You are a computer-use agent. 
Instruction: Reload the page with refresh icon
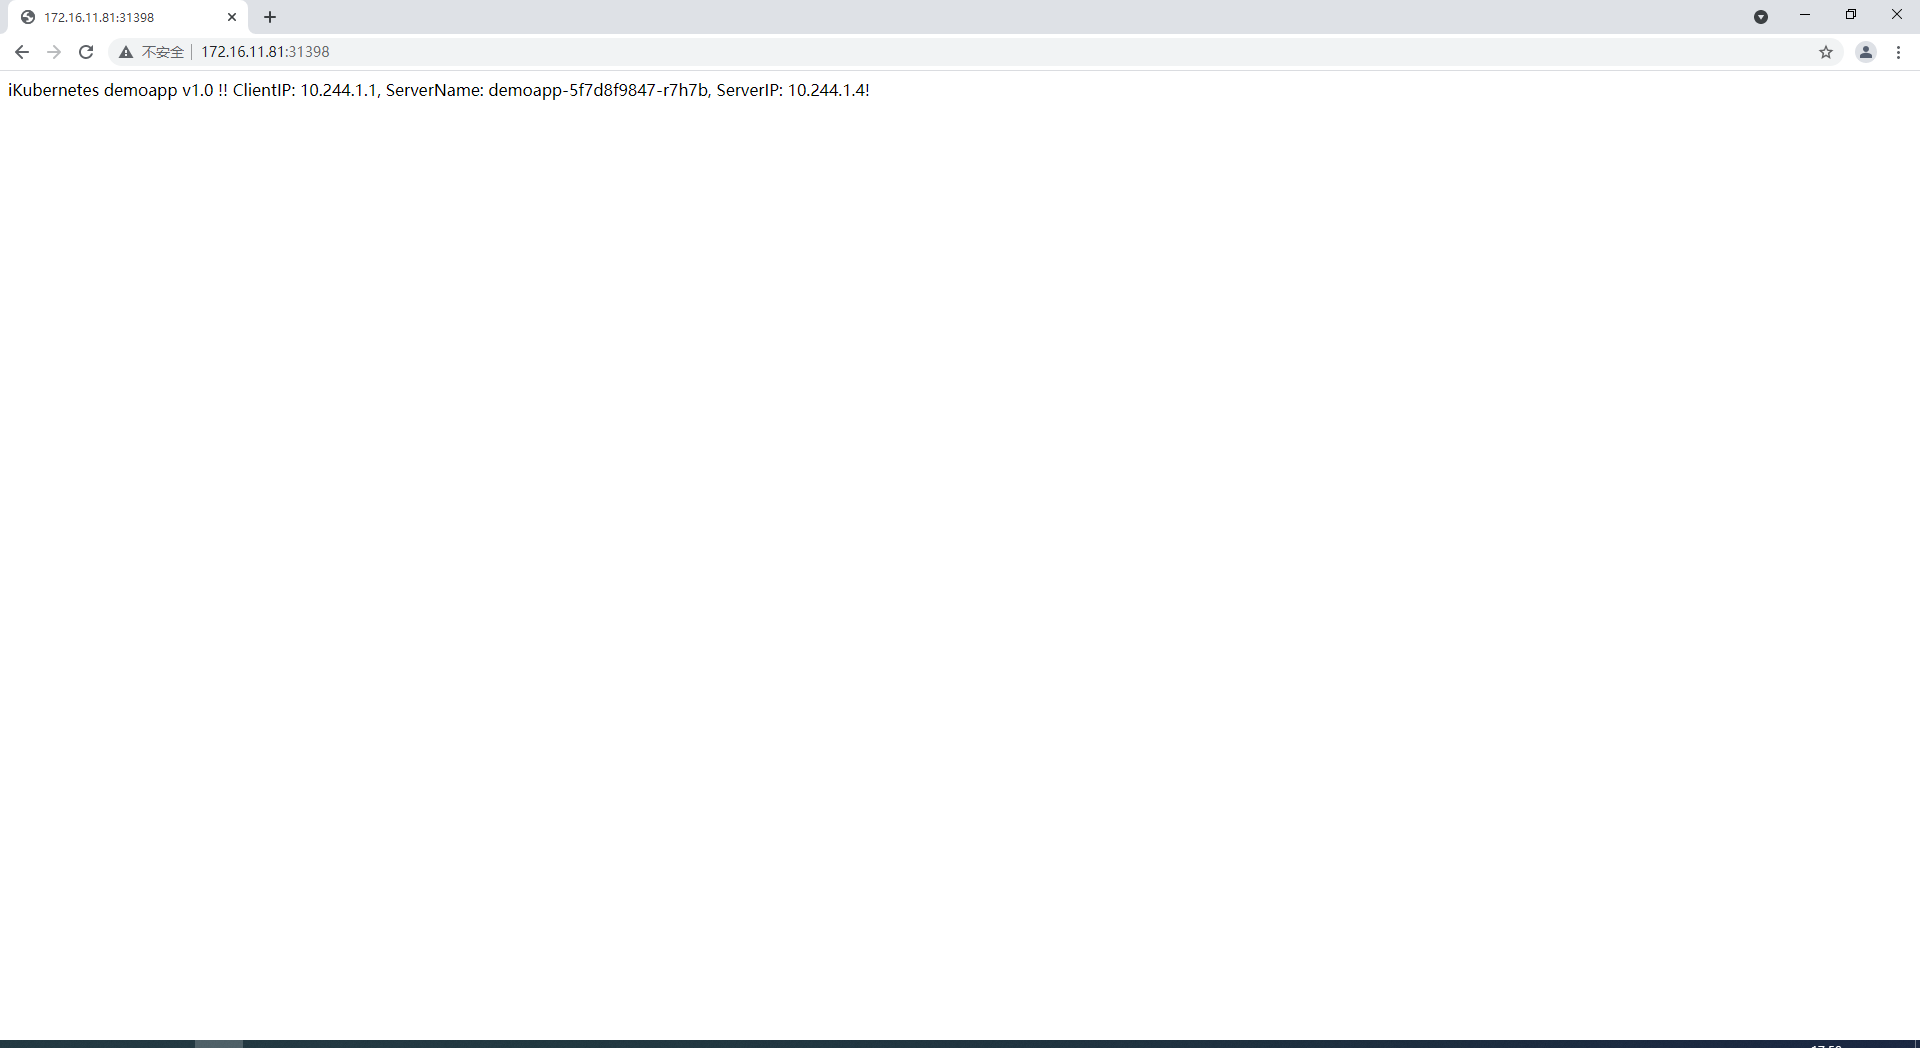click(x=86, y=52)
